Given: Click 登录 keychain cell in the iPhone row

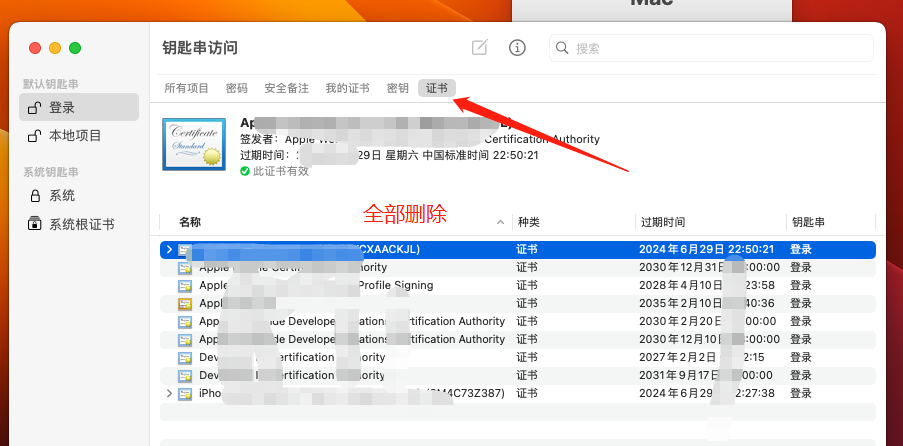Looking at the screenshot, I should 801,394.
